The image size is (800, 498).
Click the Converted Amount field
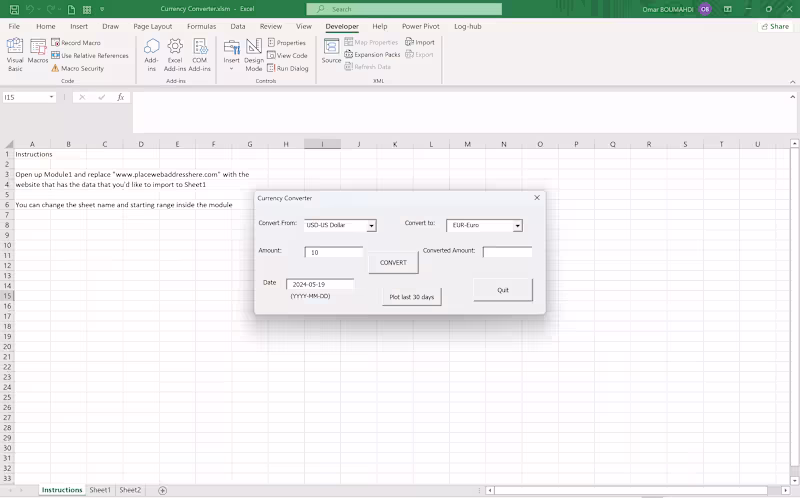507,252
